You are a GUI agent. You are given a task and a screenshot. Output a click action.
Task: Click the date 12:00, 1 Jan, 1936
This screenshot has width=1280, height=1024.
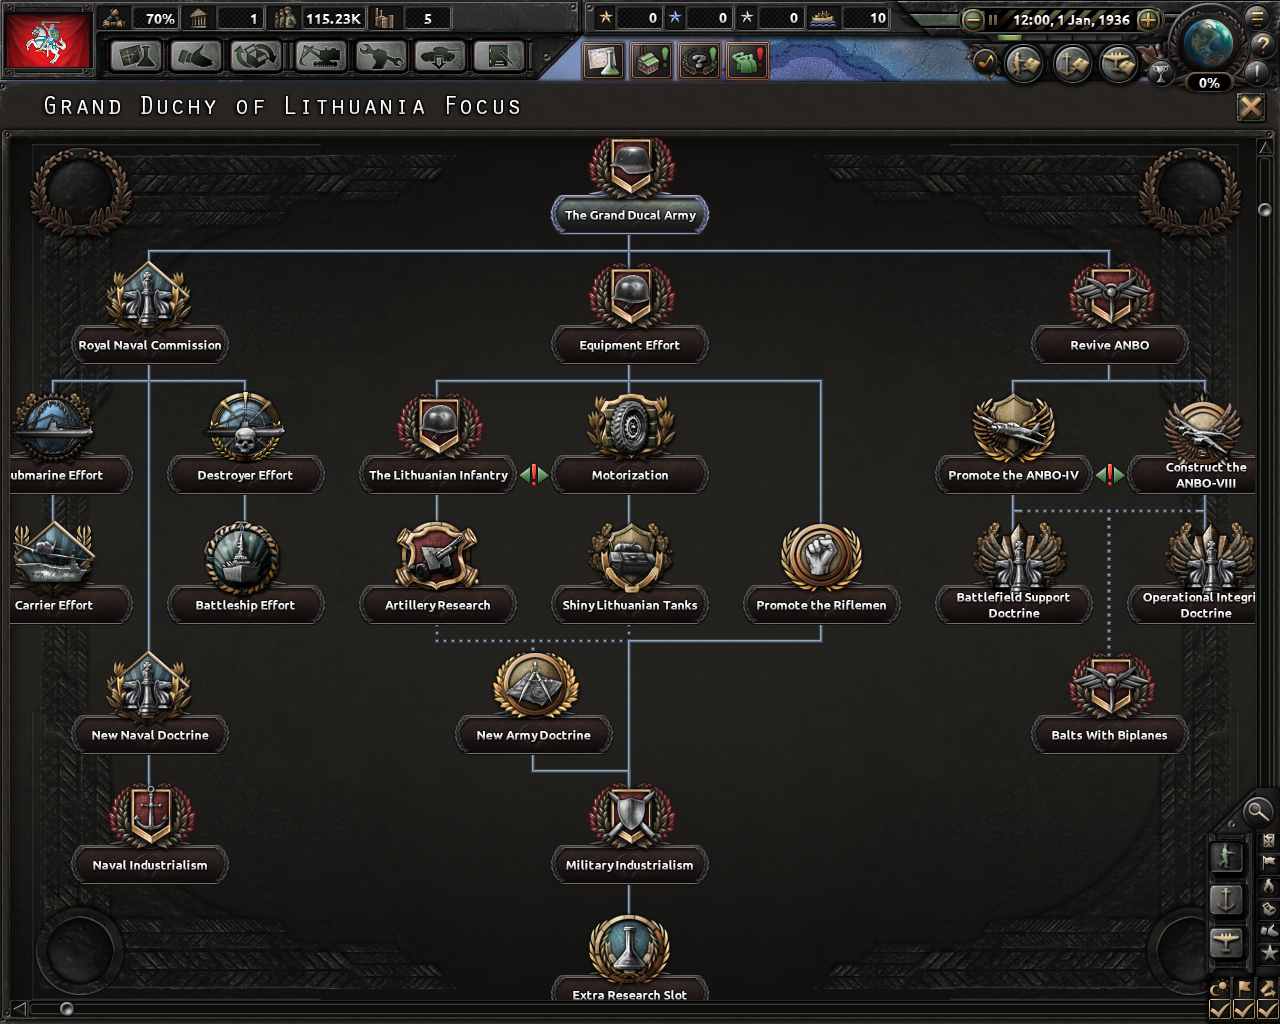(x=1071, y=19)
